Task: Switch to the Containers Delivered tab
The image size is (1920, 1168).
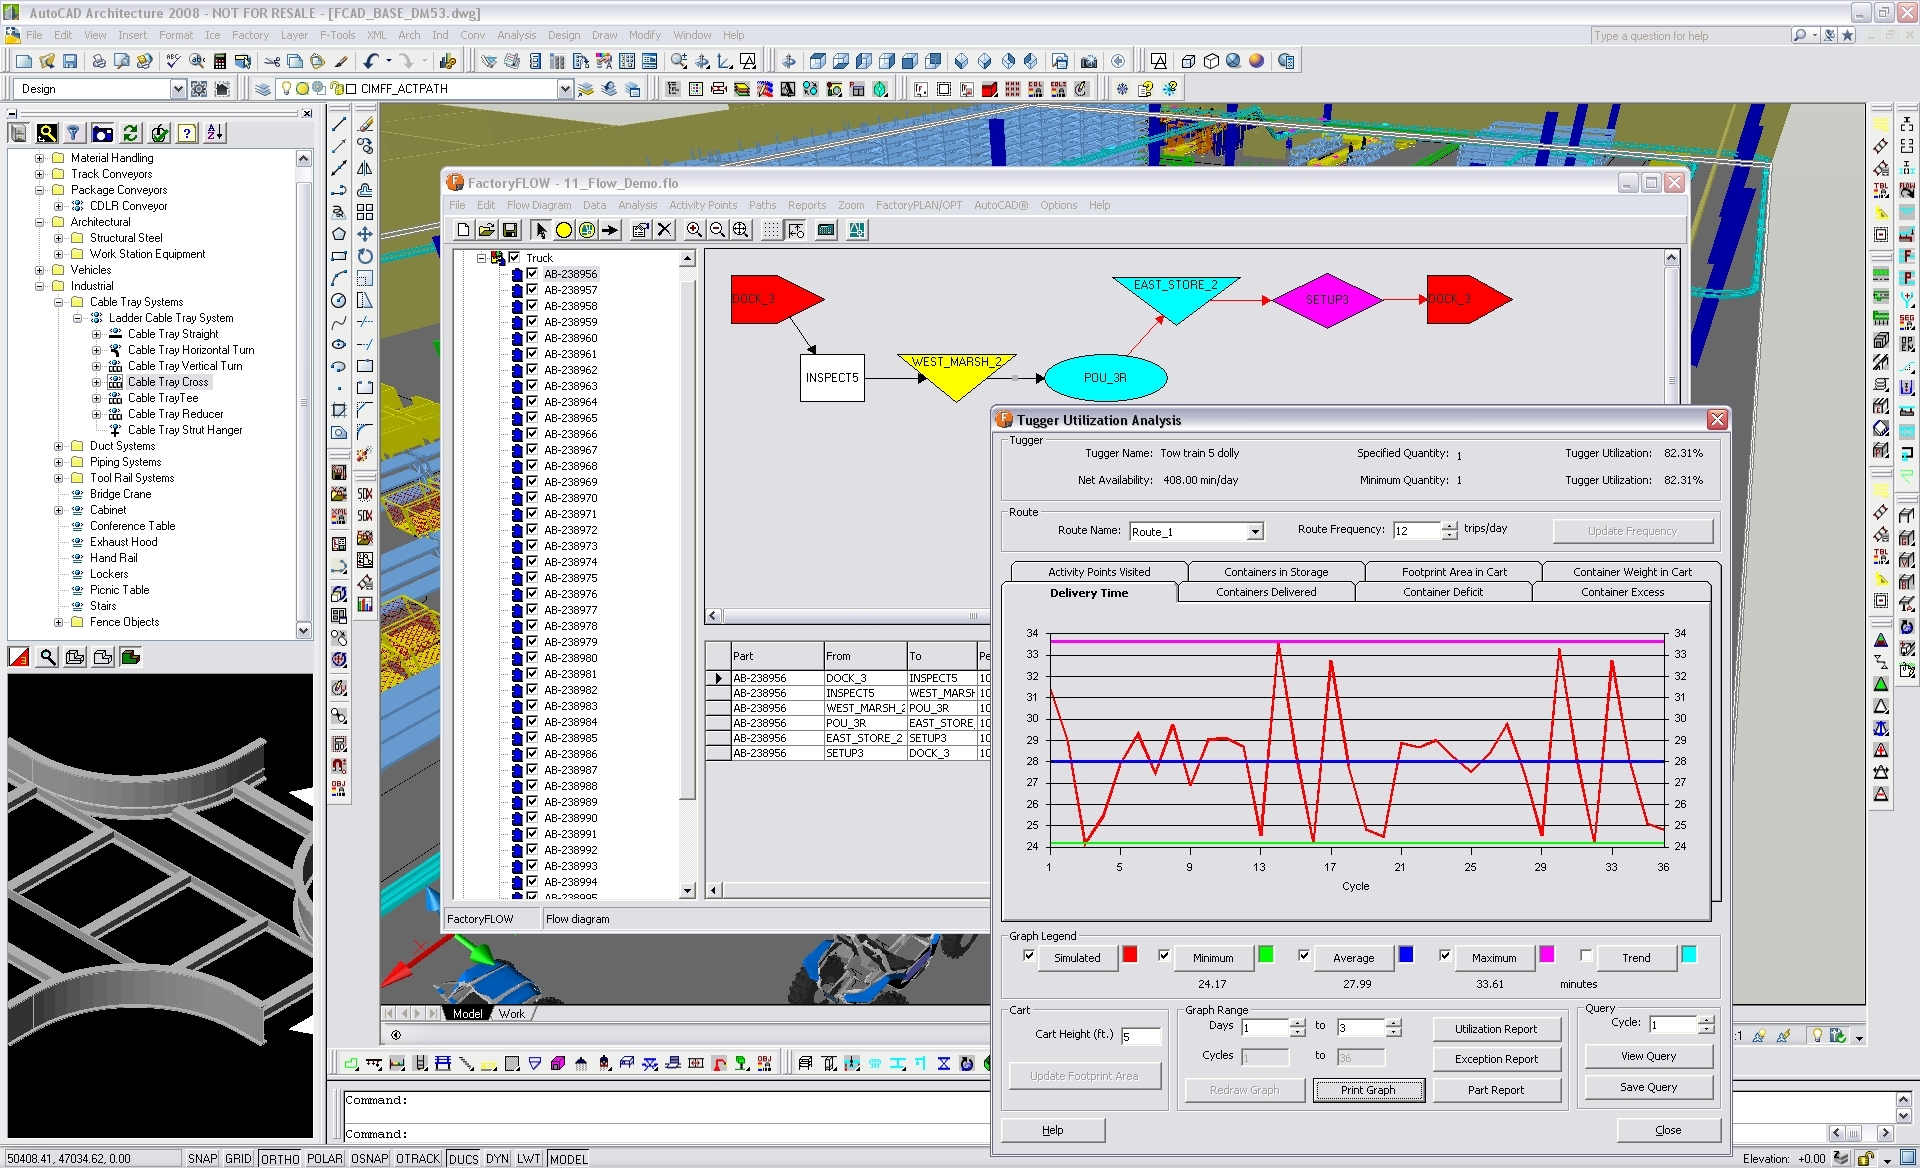Action: click(1266, 592)
